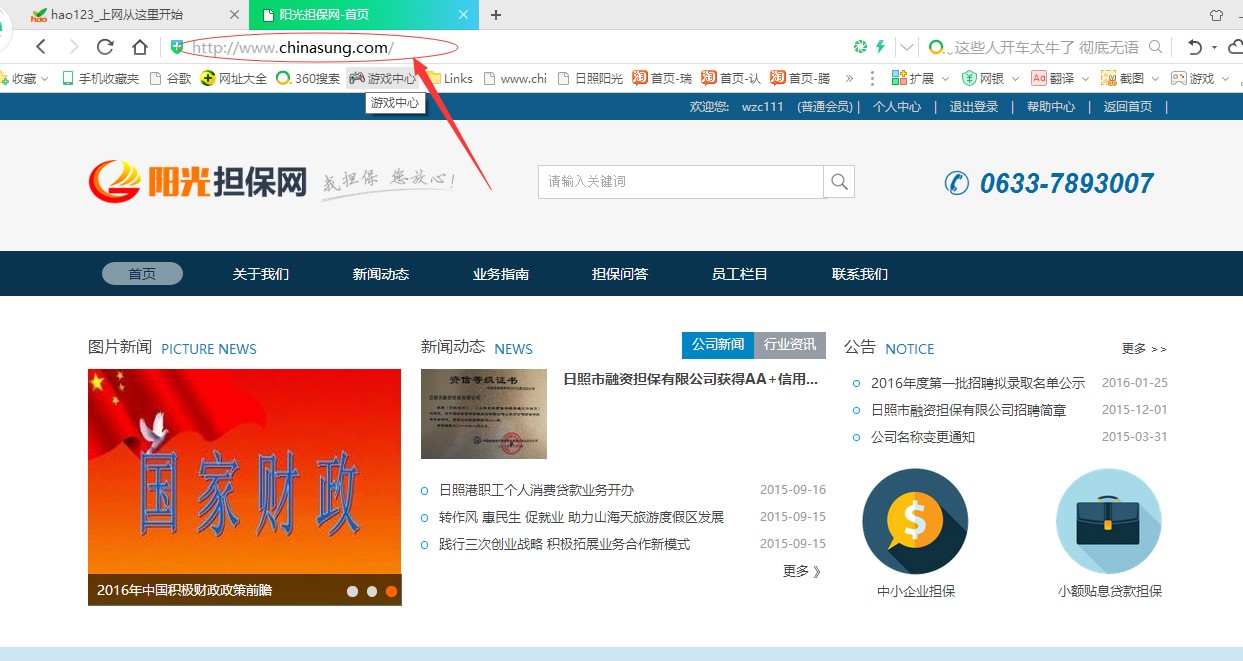Image resolution: width=1243 pixels, height=661 pixels.
Task: Open a new tab with plus icon
Action: point(496,15)
